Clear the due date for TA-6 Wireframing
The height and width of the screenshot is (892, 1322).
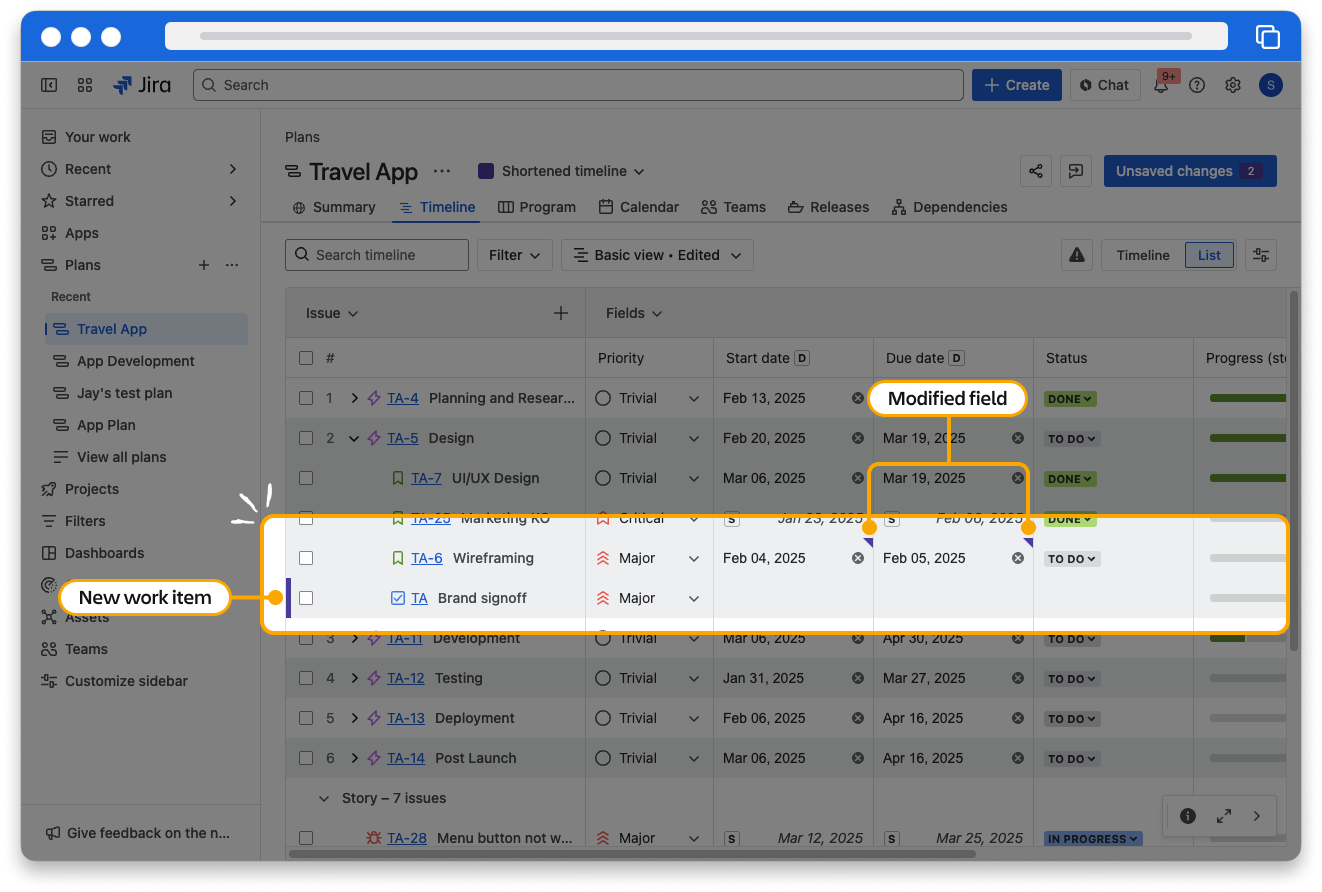point(1017,558)
